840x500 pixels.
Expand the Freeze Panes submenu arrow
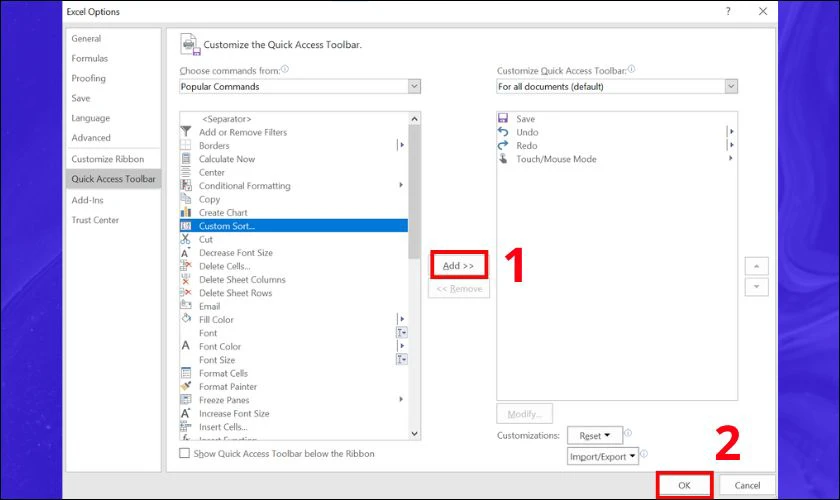click(401, 399)
